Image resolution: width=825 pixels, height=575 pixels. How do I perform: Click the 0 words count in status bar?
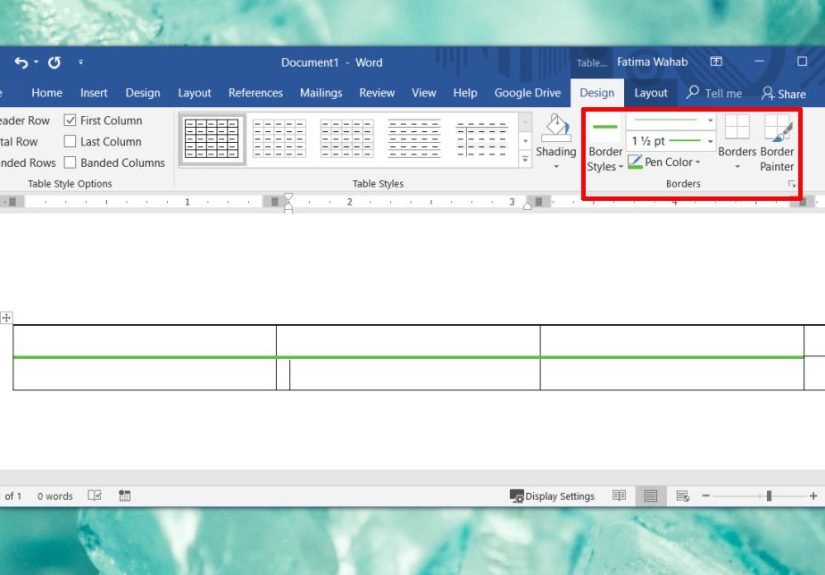[x=55, y=496]
